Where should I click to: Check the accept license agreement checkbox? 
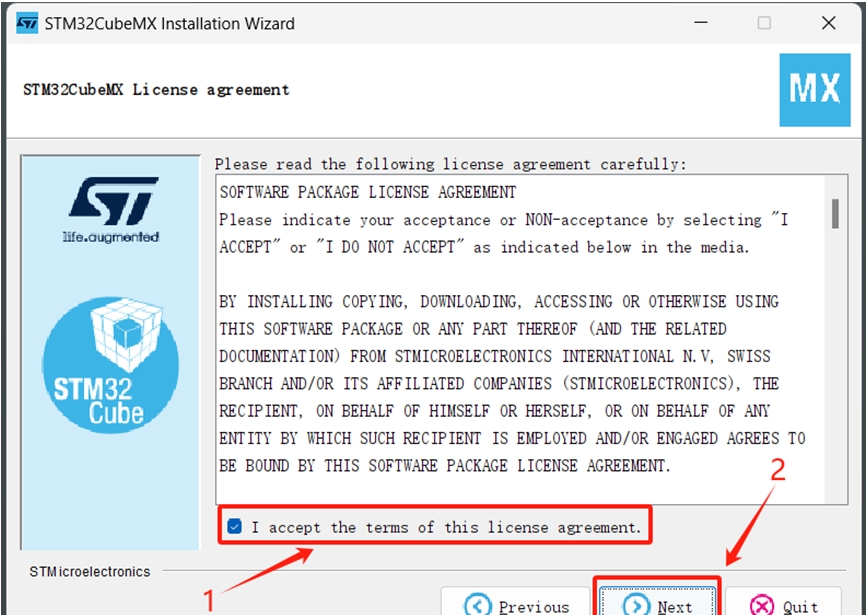tap(234, 526)
